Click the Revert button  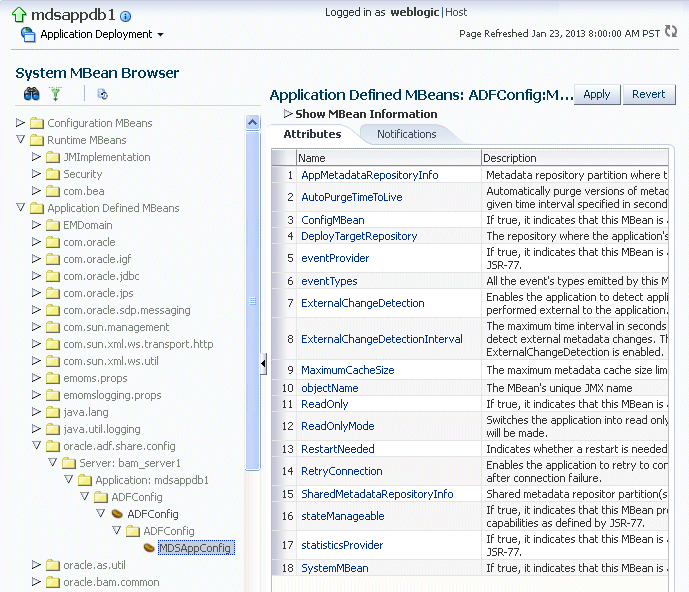pos(649,94)
